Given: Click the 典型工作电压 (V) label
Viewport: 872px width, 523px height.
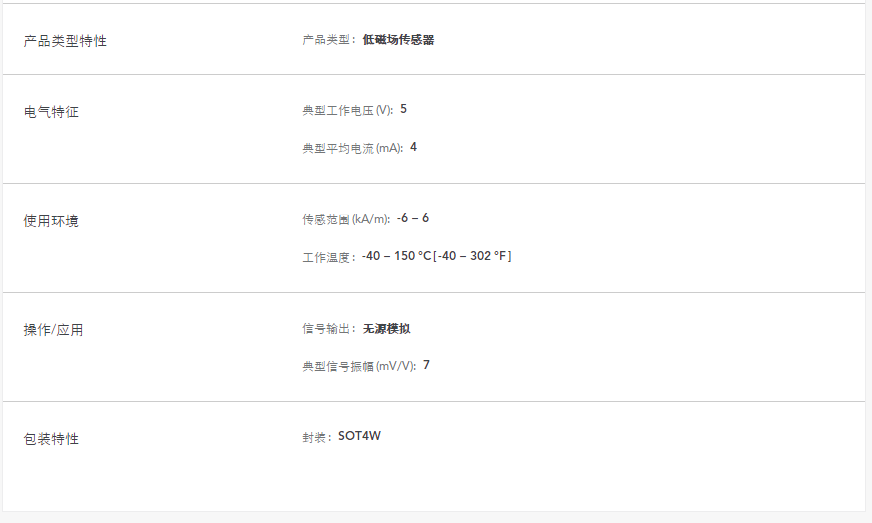Looking at the screenshot, I should coord(347,110).
